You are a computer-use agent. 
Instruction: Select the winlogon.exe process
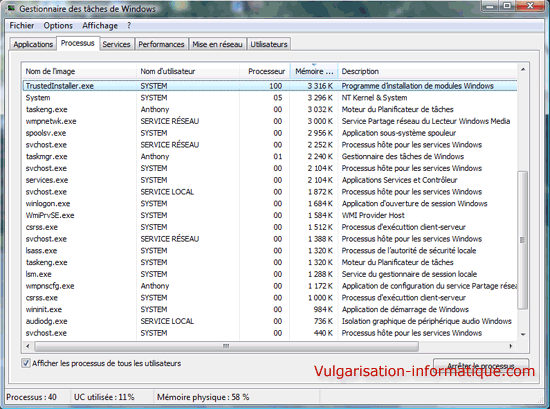(48, 204)
